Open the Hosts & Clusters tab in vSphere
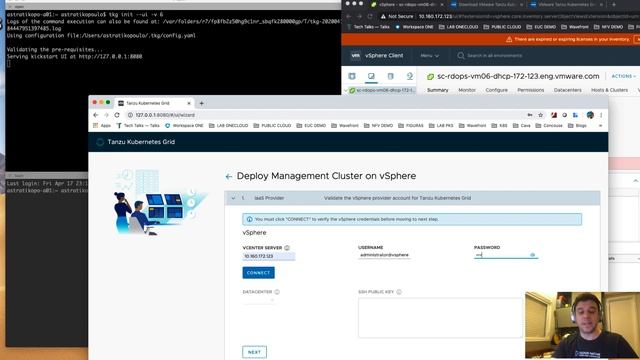The width and height of the screenshot is (640, 360). click(x=609, y=90)
